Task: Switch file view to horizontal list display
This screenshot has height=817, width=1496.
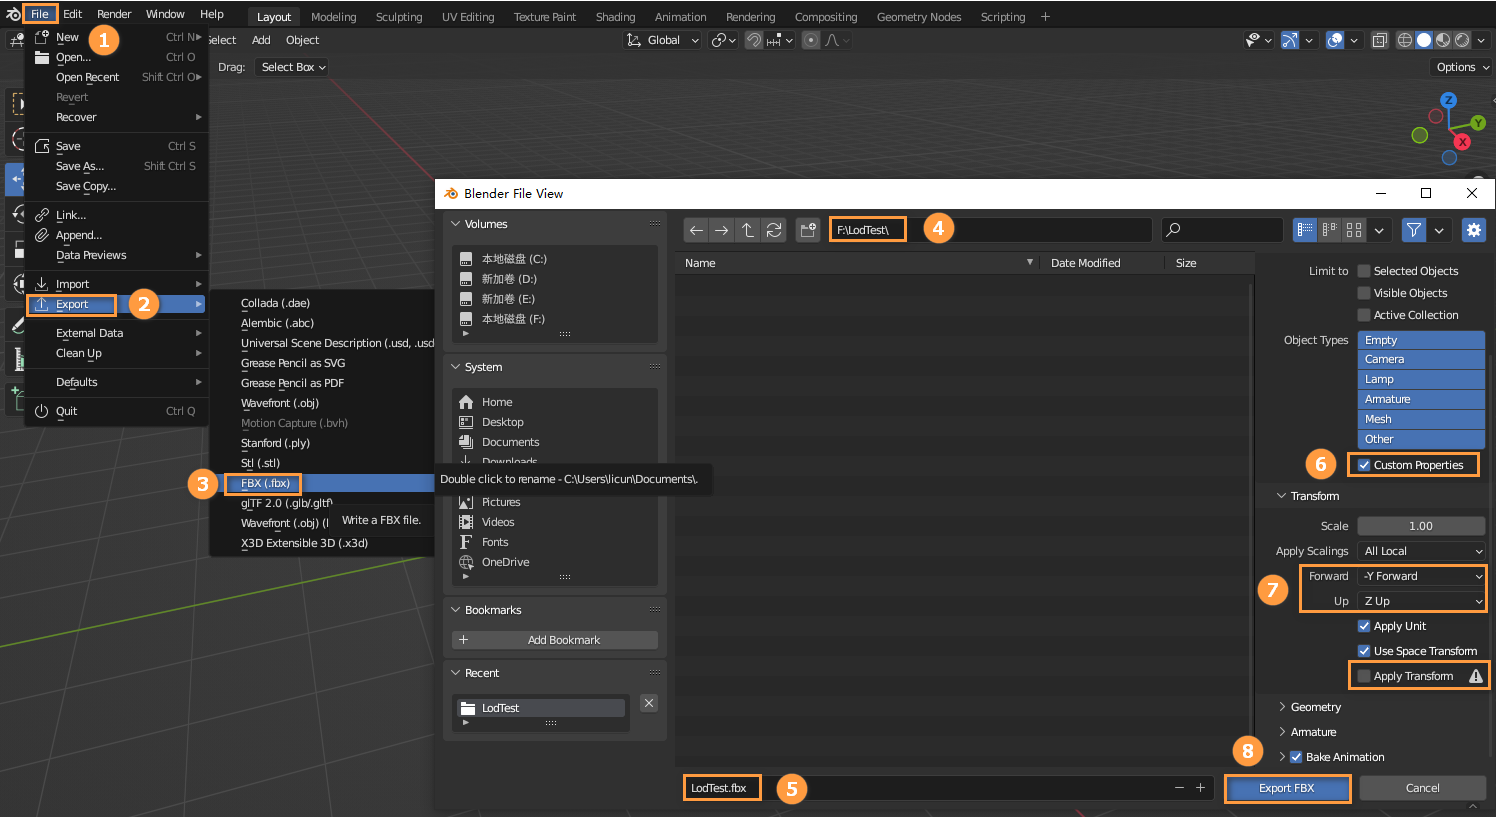Action: coord(1329,230)
